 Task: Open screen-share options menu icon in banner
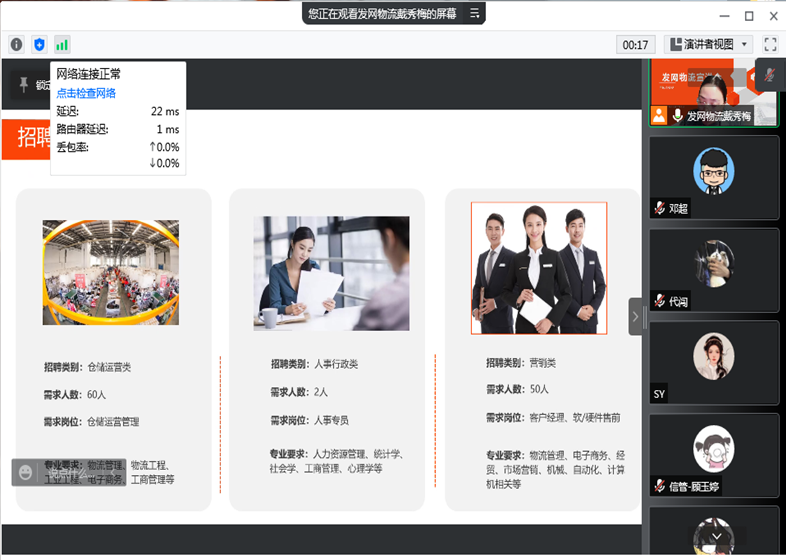click(x=475, y=13)
